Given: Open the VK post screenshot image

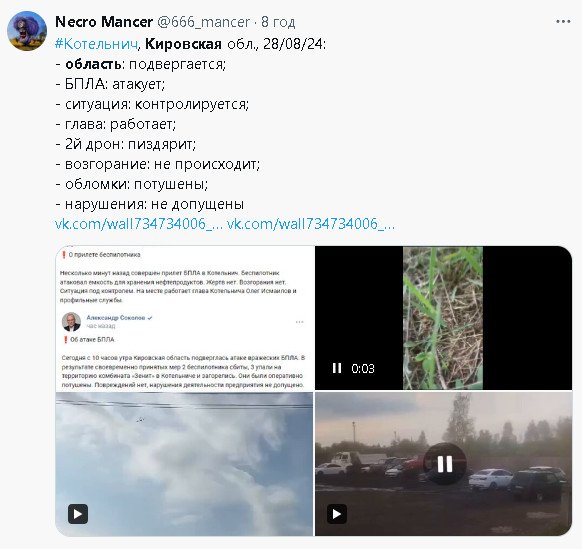Looking at the screenshot, I should tap(184, 318).
